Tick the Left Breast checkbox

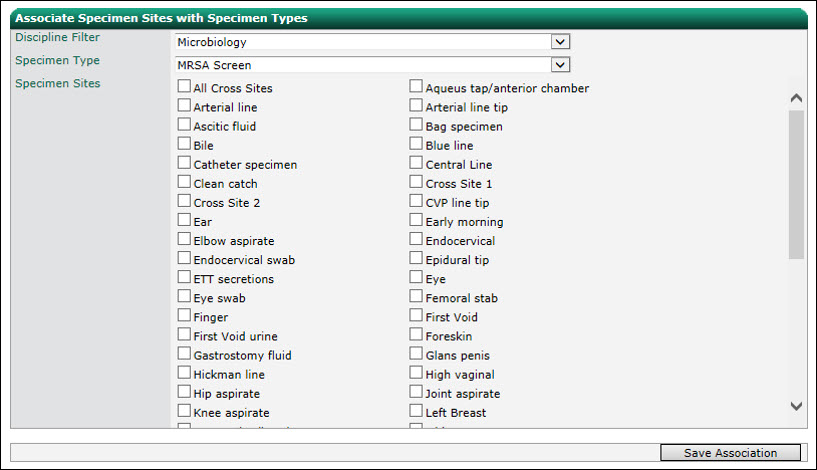[x=416, y=411]
